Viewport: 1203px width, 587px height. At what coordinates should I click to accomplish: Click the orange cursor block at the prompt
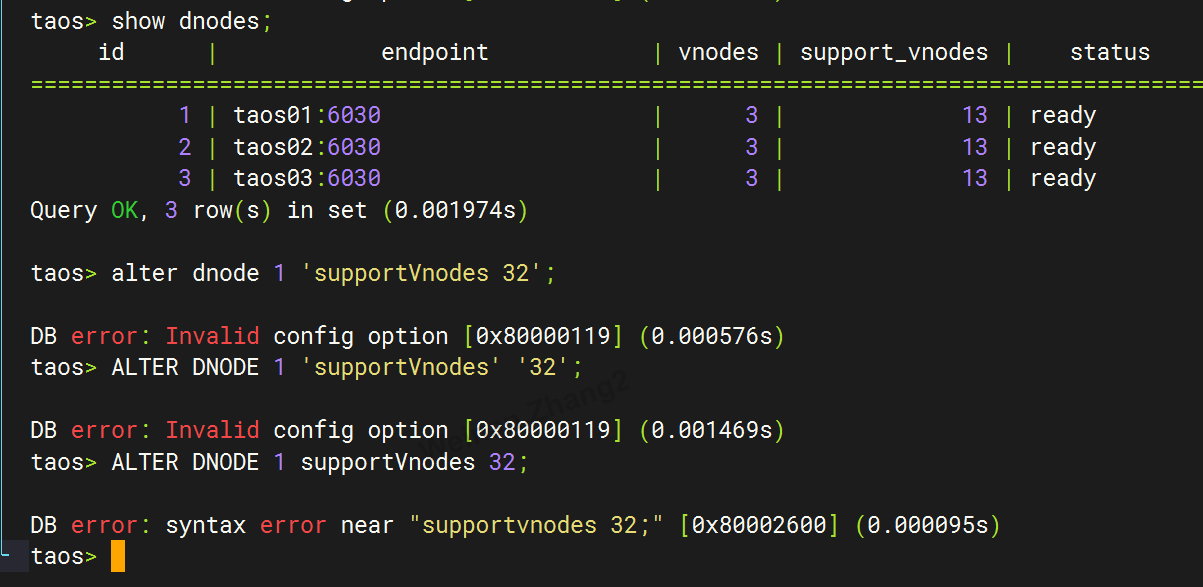(x=118, y=556)
